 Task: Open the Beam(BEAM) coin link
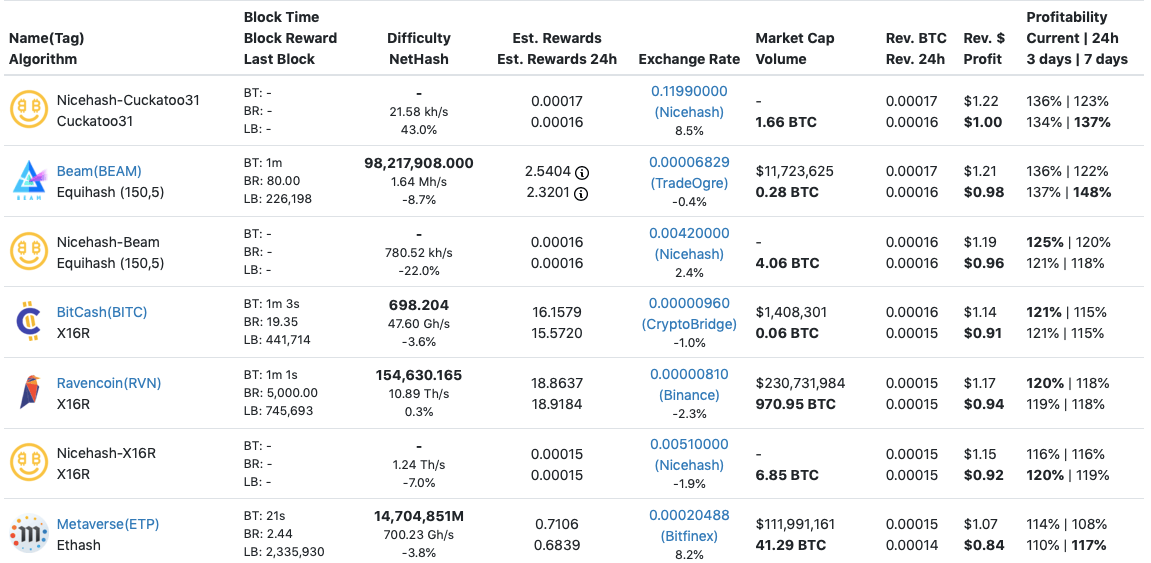click(x=99, y=171)
